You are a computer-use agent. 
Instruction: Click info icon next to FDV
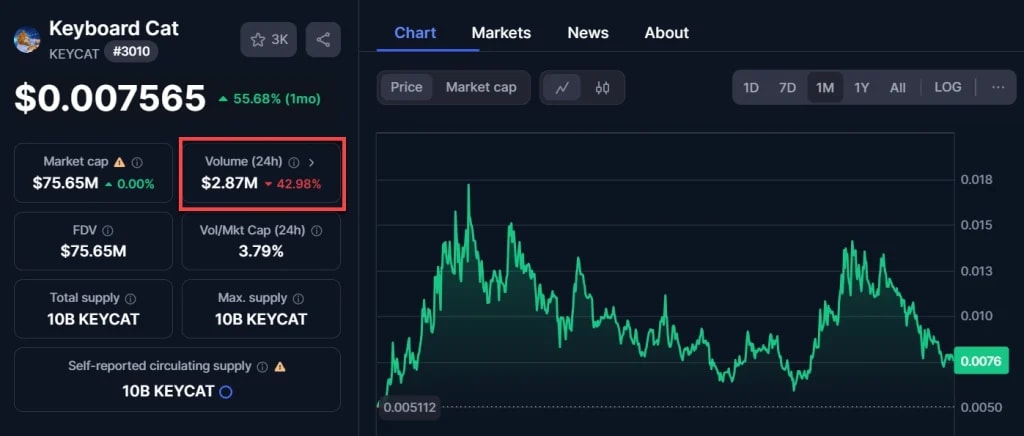(x=107, y=230)
